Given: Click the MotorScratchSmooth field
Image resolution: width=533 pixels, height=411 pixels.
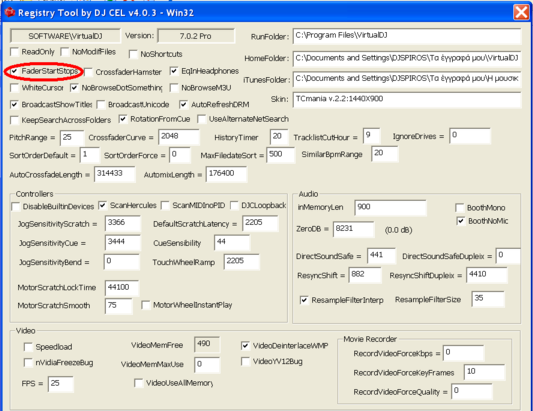Looking at the screenshot, I should [x=119, y=306].
